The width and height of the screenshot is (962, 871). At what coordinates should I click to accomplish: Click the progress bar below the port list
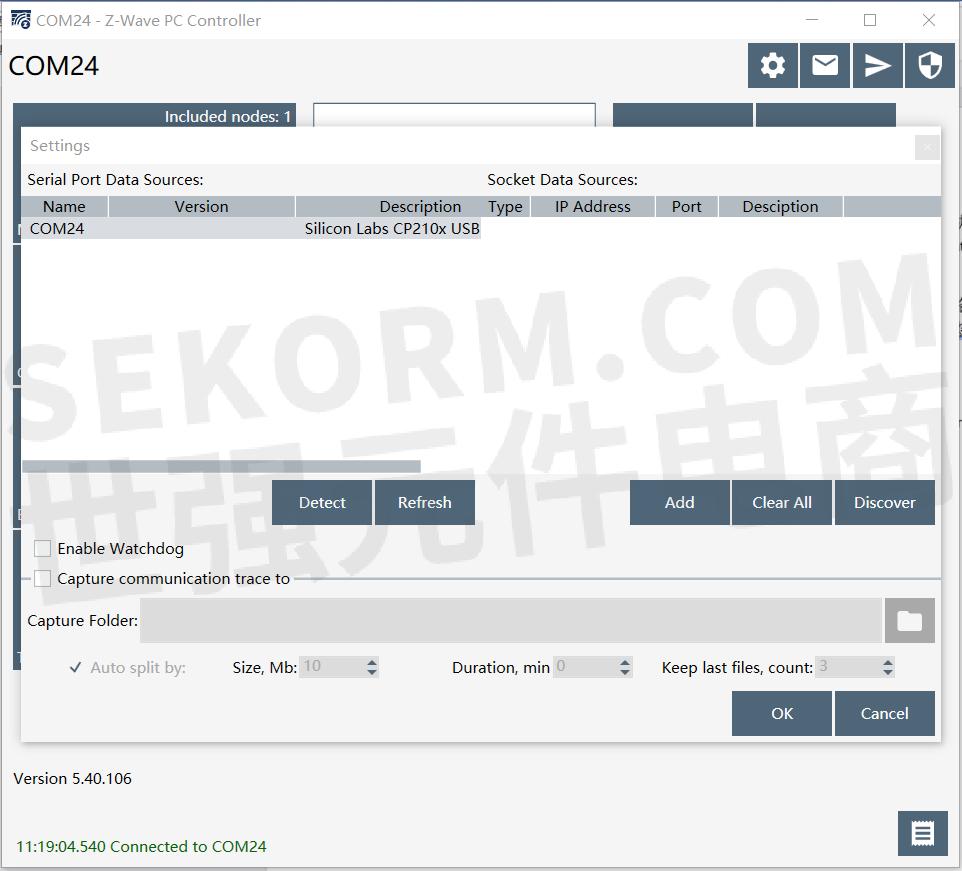pos(220,465)
